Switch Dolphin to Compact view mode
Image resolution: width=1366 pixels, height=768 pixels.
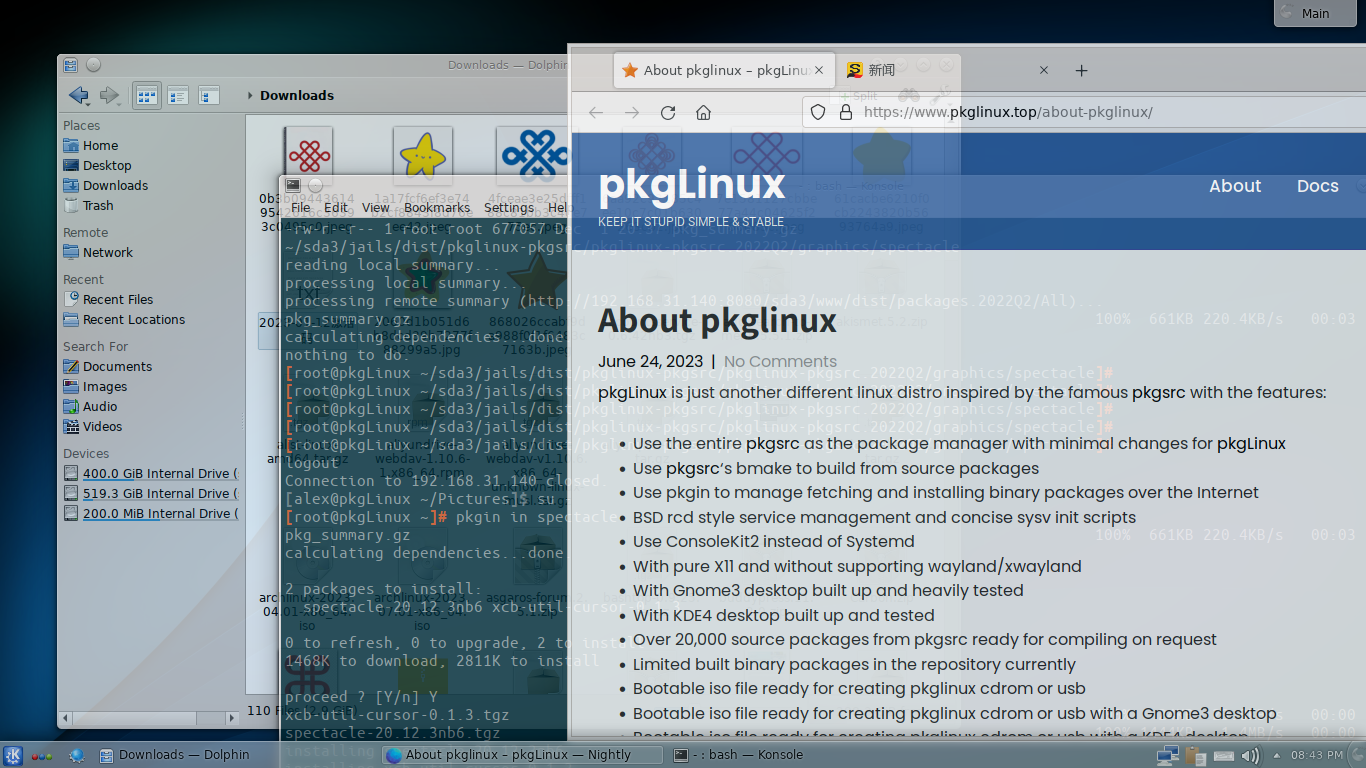(178, 96)
